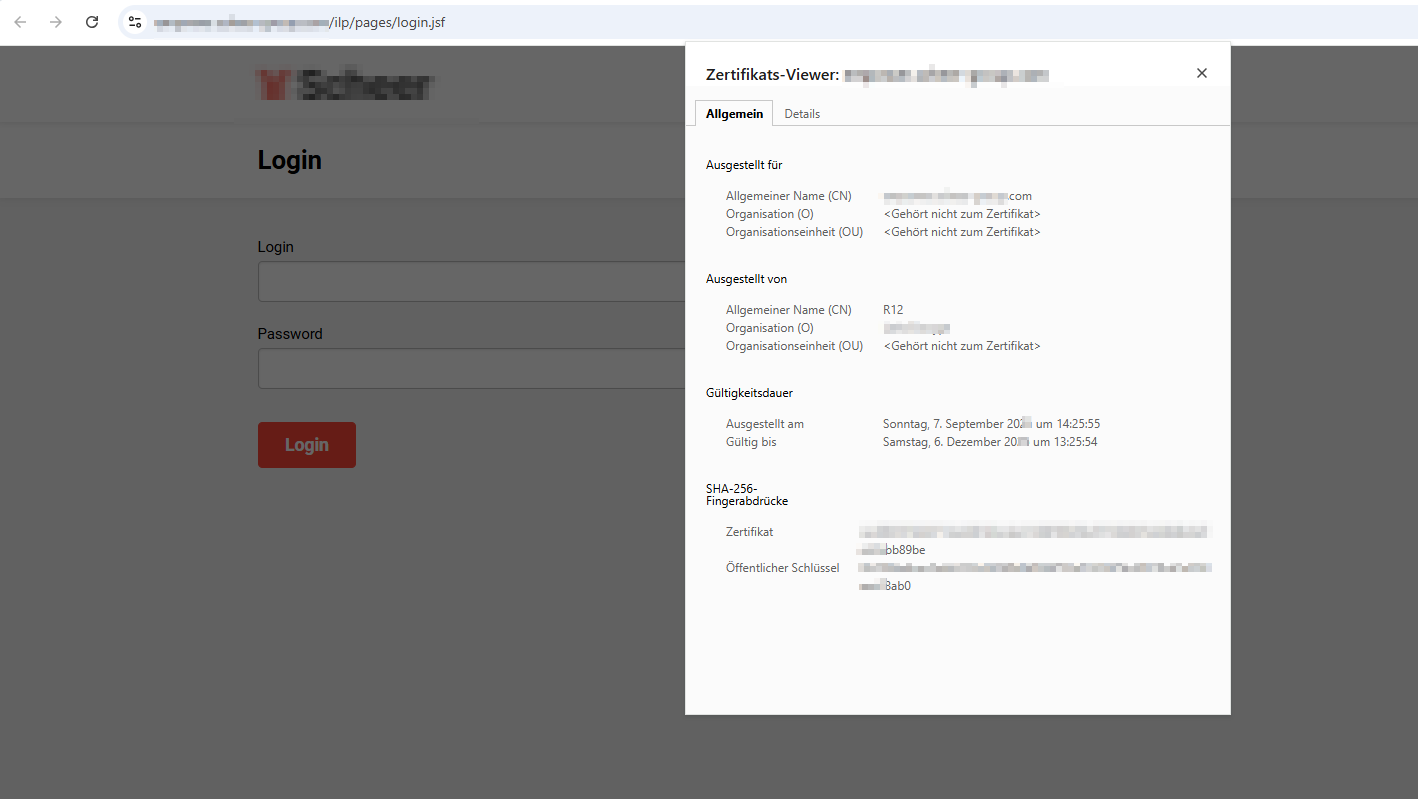Open the Details tab
Screen dimensions: 1418x799
point(802,114)
